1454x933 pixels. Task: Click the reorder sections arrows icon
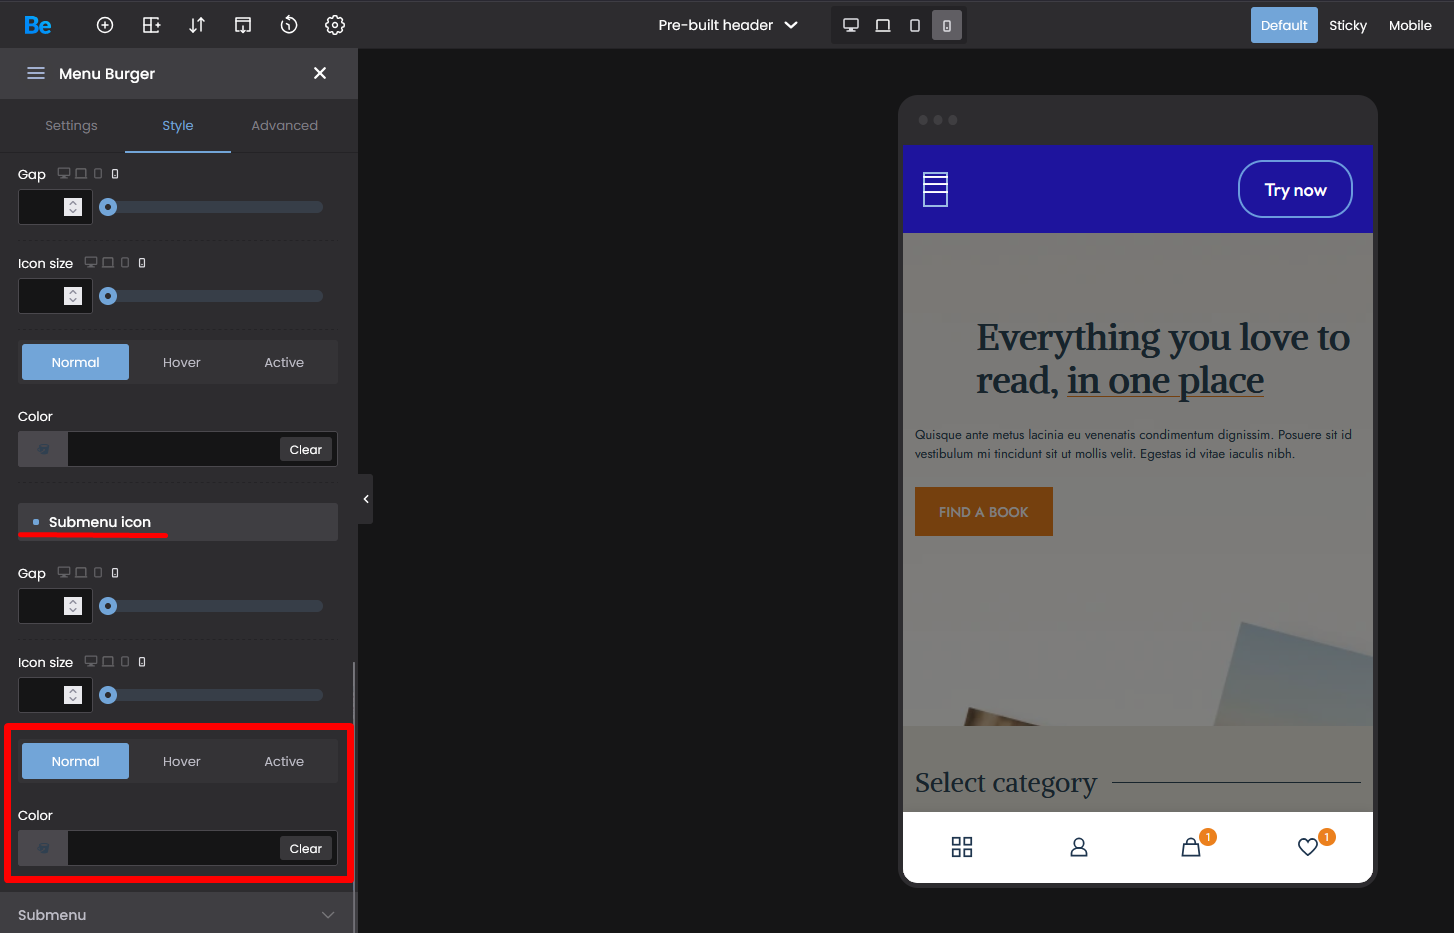[x=197, y=25]
